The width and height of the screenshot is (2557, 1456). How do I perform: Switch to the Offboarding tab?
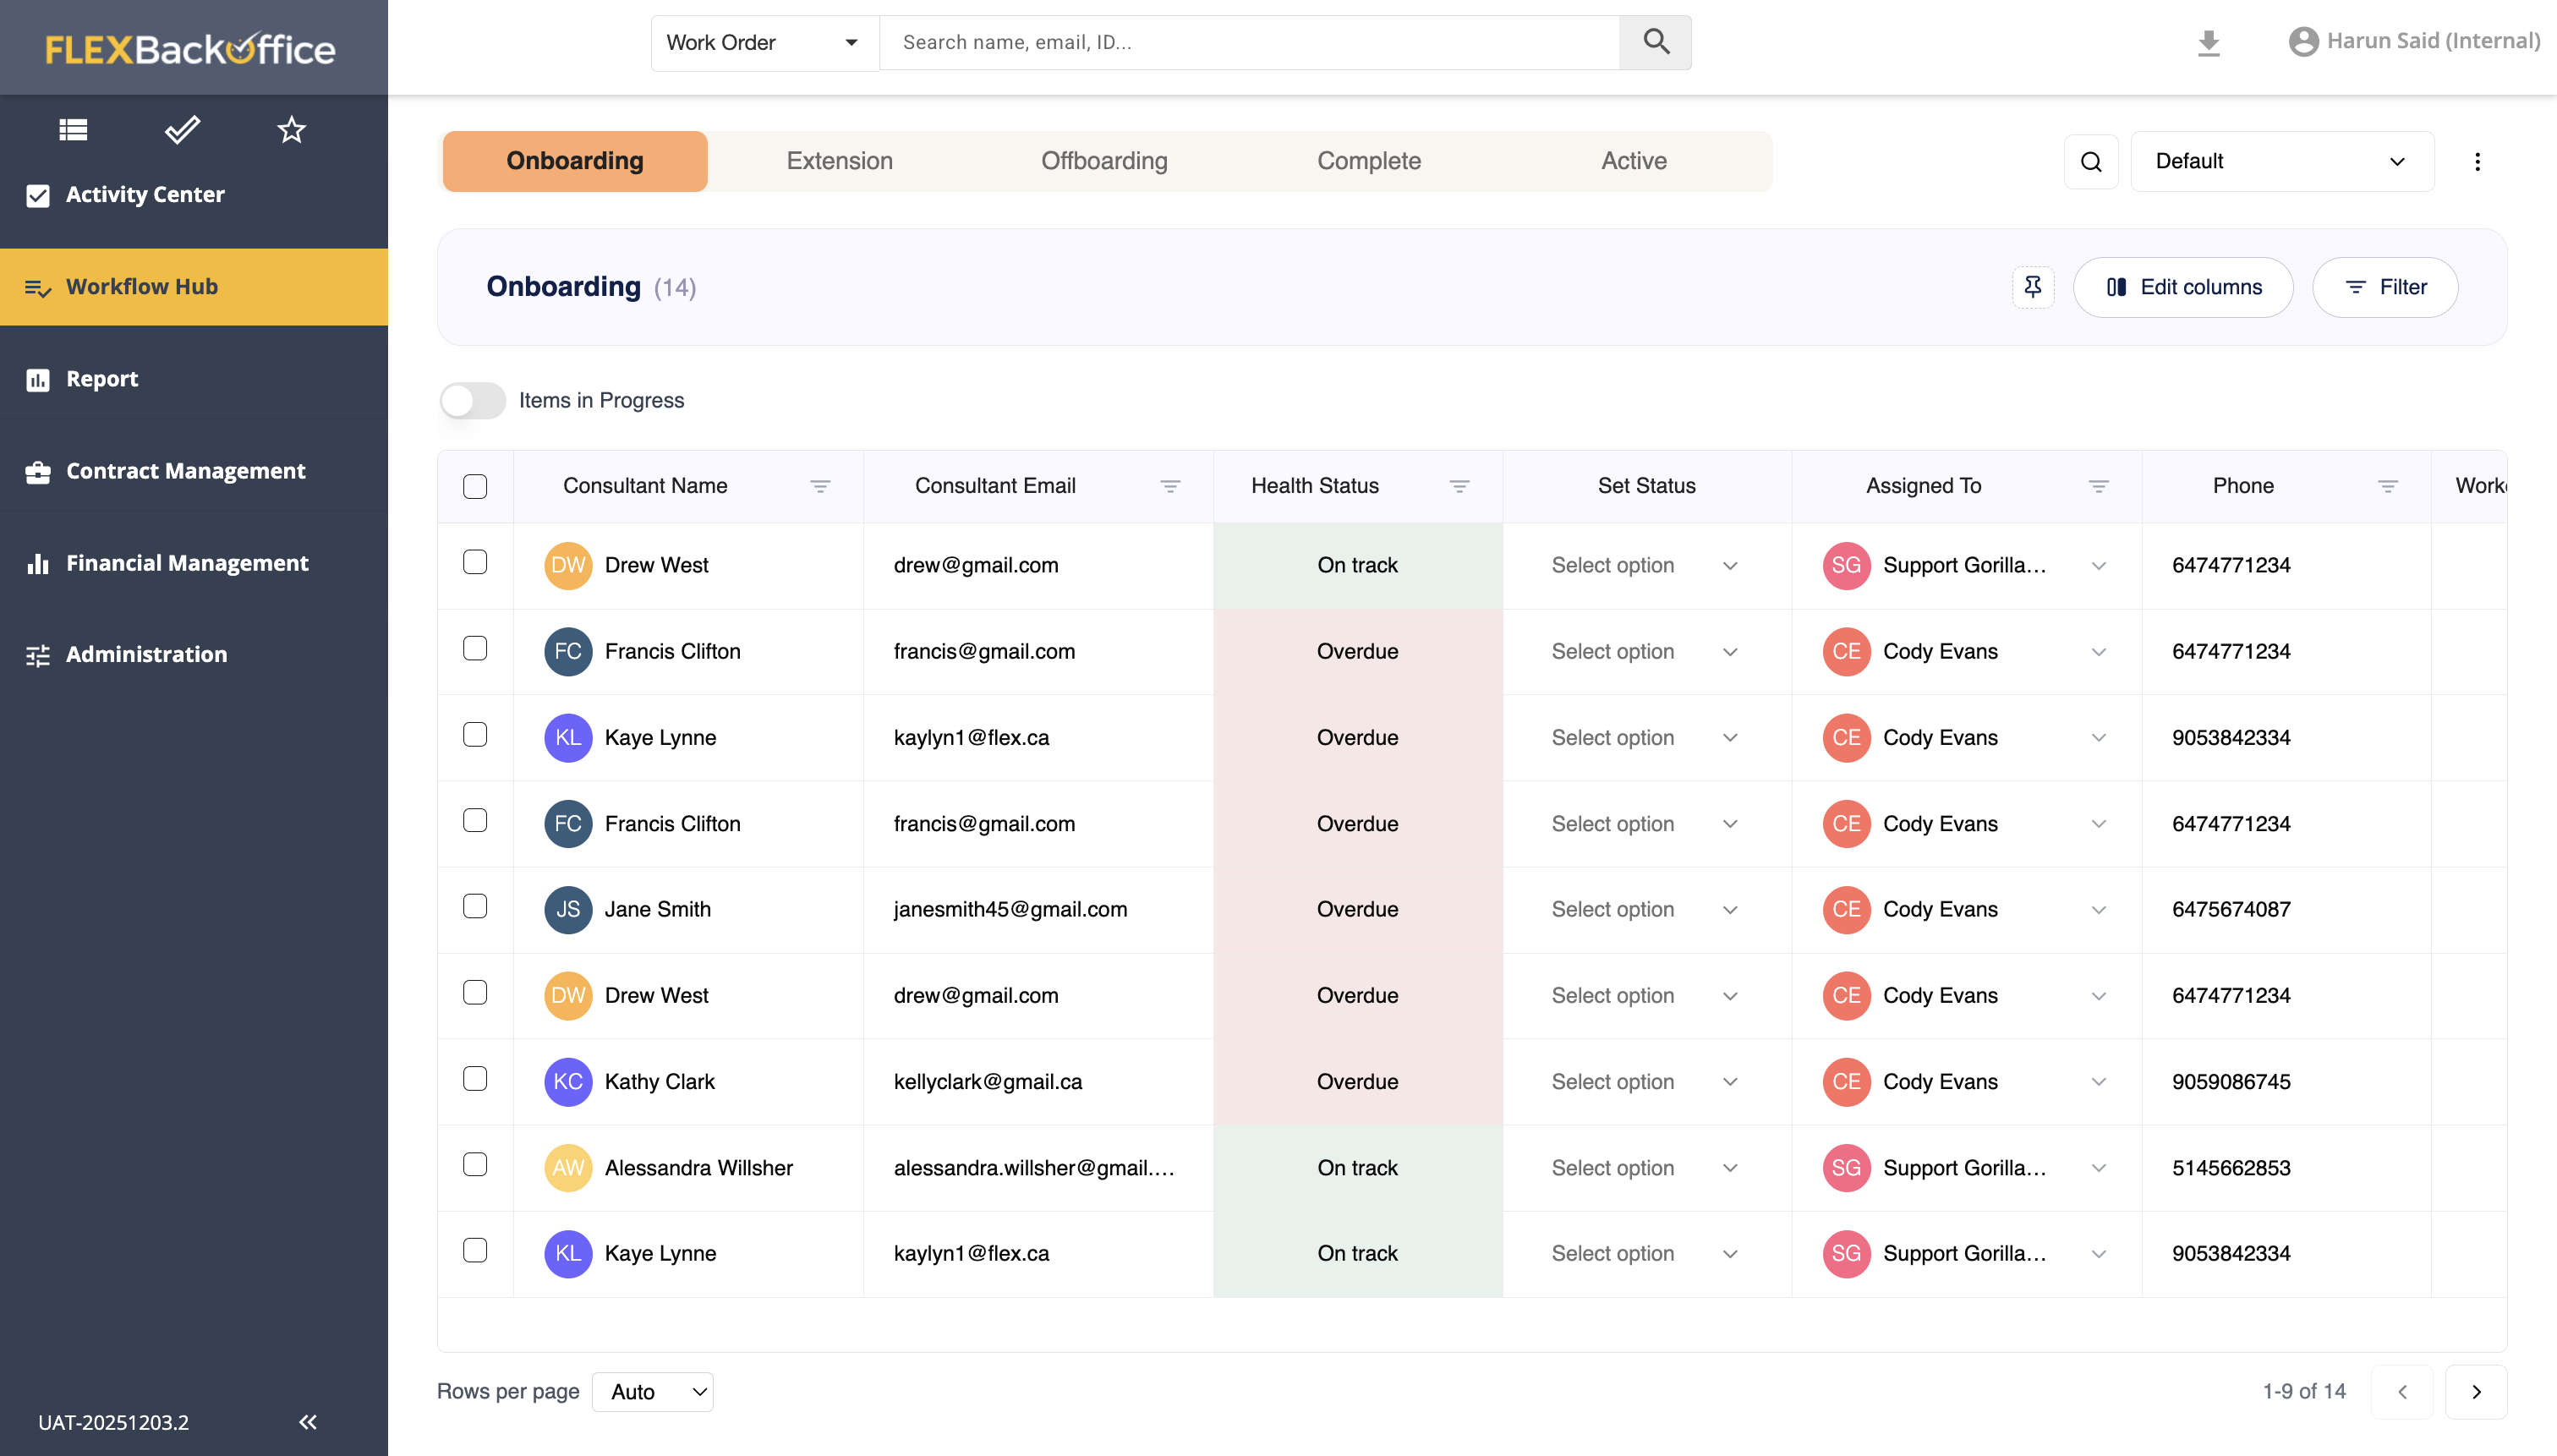click(x=1104, y=161)
